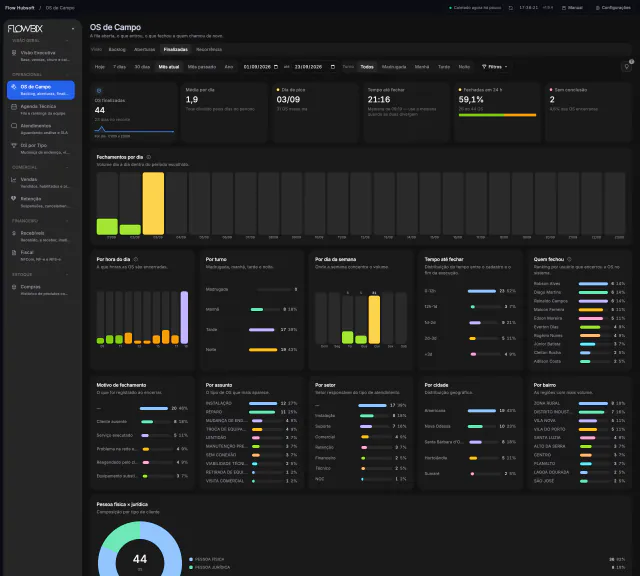Collapse the Comercial sidebar section
This screenshot has height=576, width=640.
click(x=67, y=167)
